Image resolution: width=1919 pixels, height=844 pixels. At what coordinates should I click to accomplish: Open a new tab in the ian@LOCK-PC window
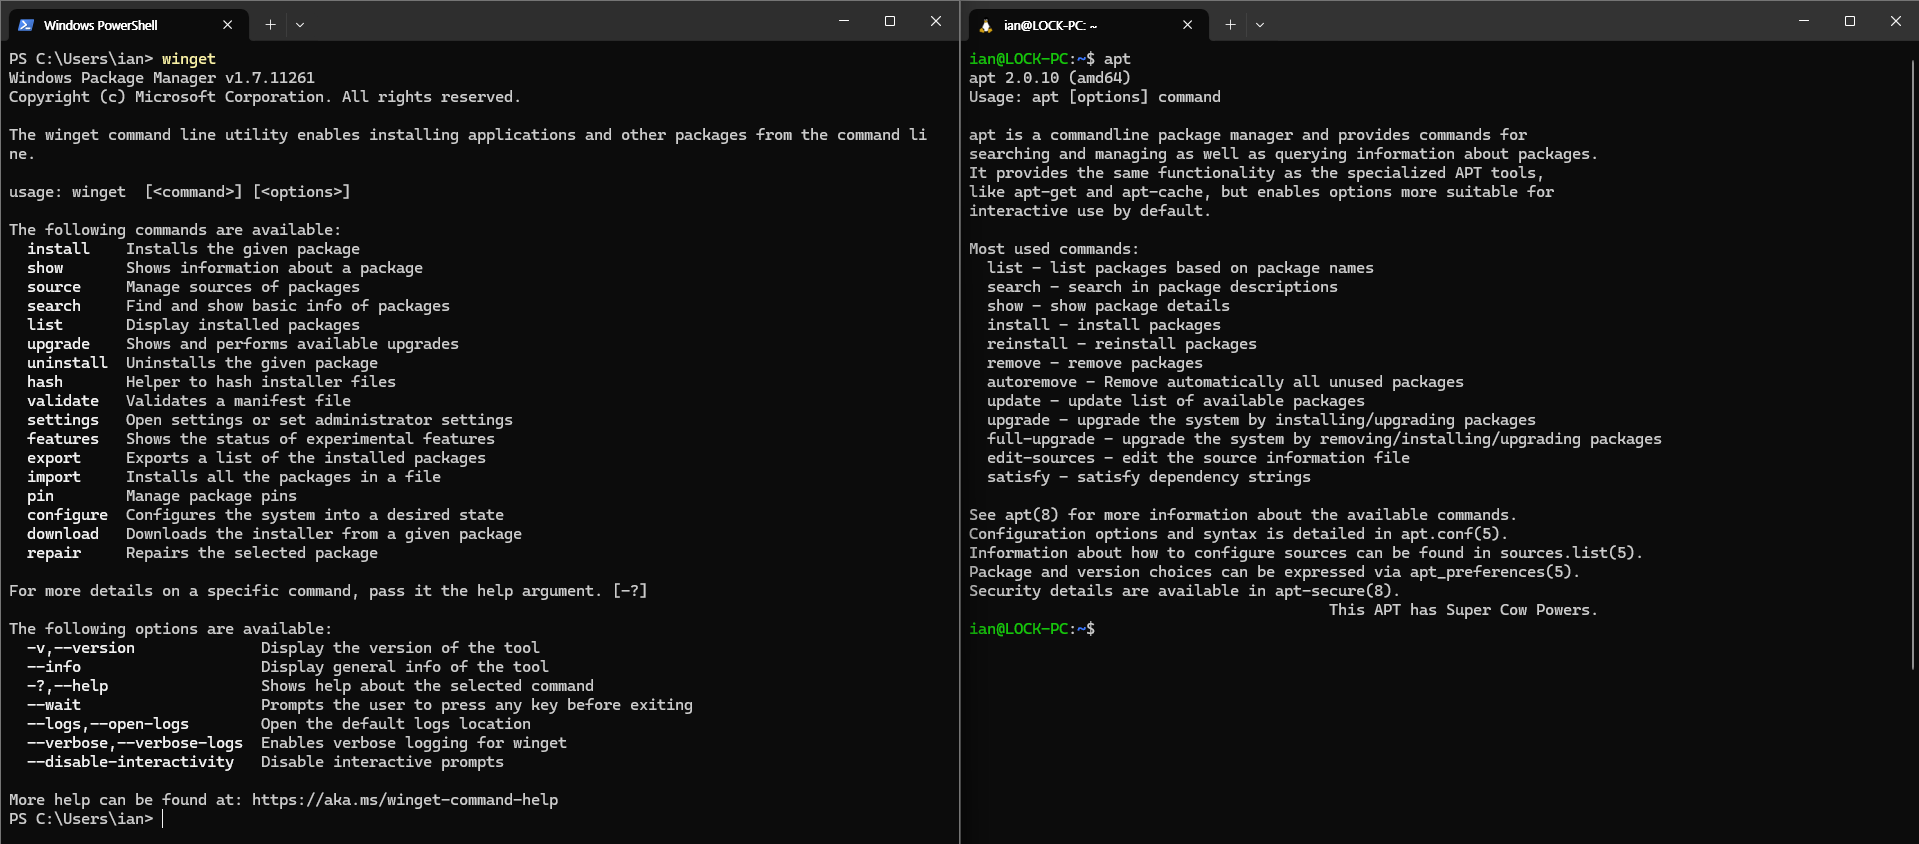click(x=1230, y=25)
